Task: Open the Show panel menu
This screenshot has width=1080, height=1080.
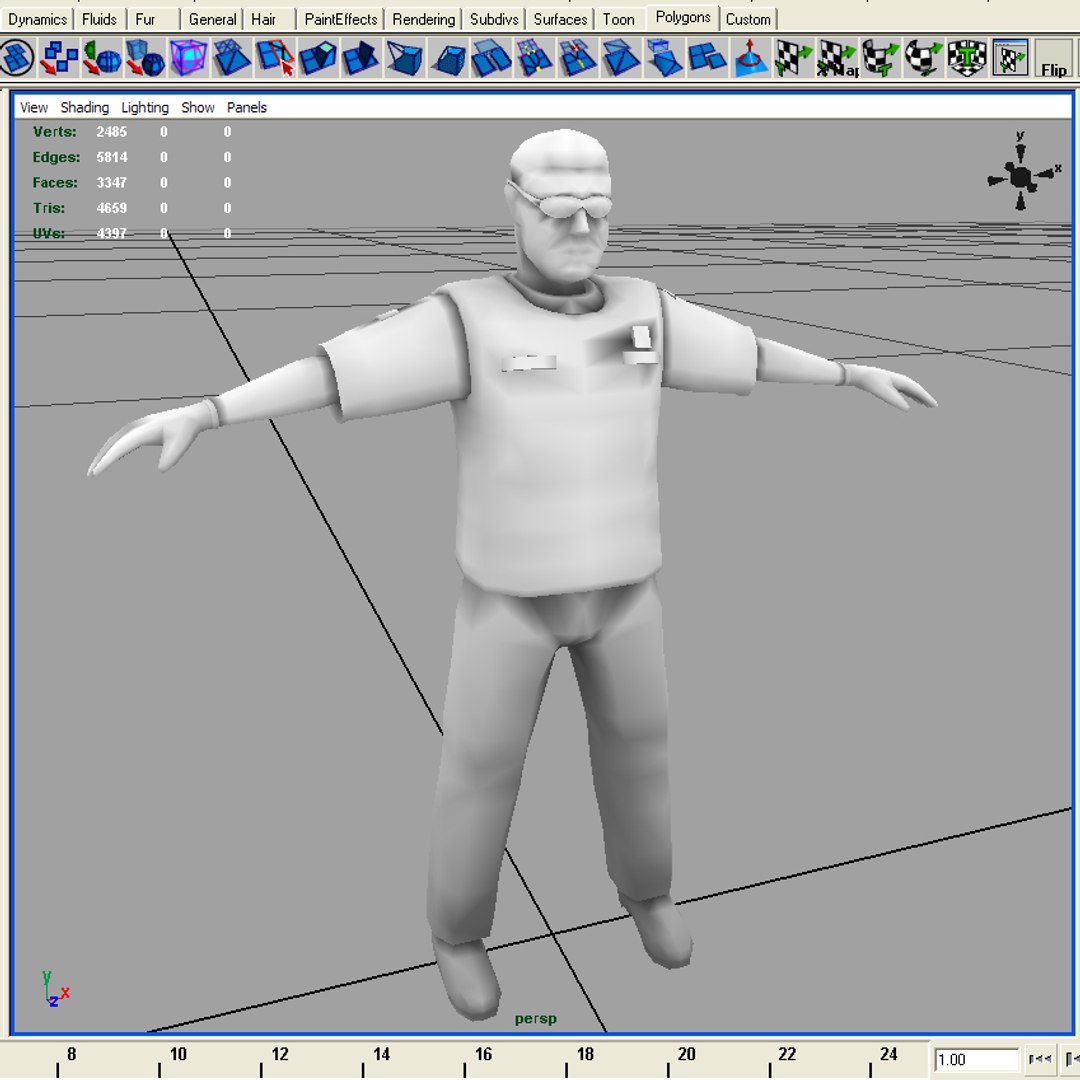Action: coord(198,107)
